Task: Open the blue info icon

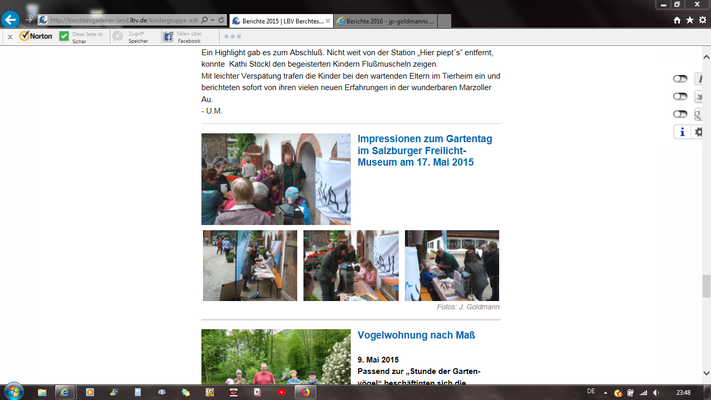Action: coord(682,132)
